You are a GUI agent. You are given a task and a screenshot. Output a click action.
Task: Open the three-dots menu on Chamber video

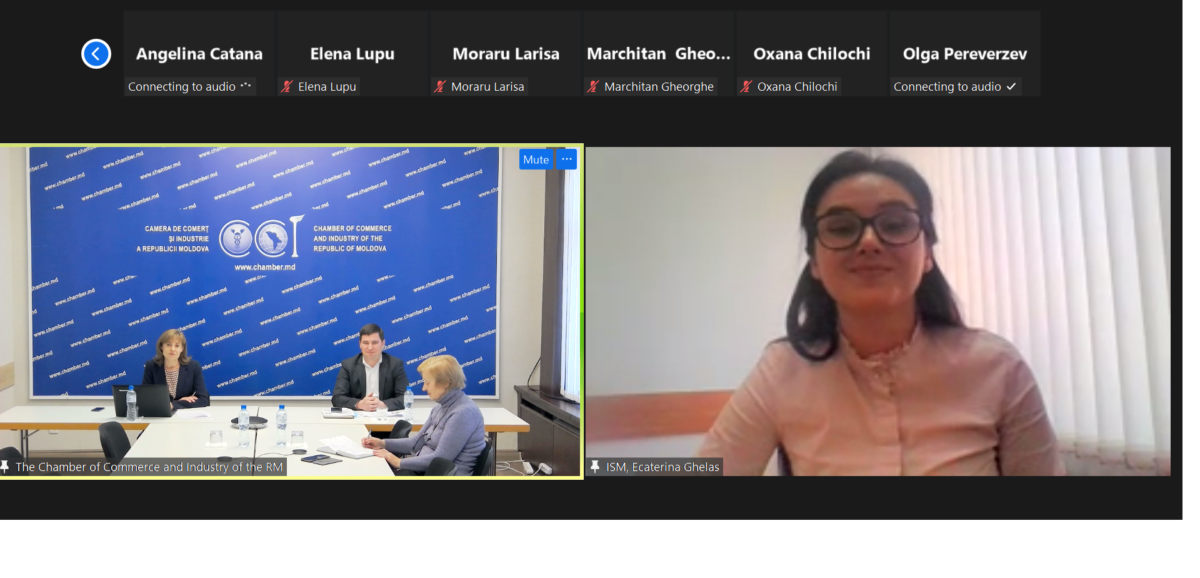click(x=567, y=160)
